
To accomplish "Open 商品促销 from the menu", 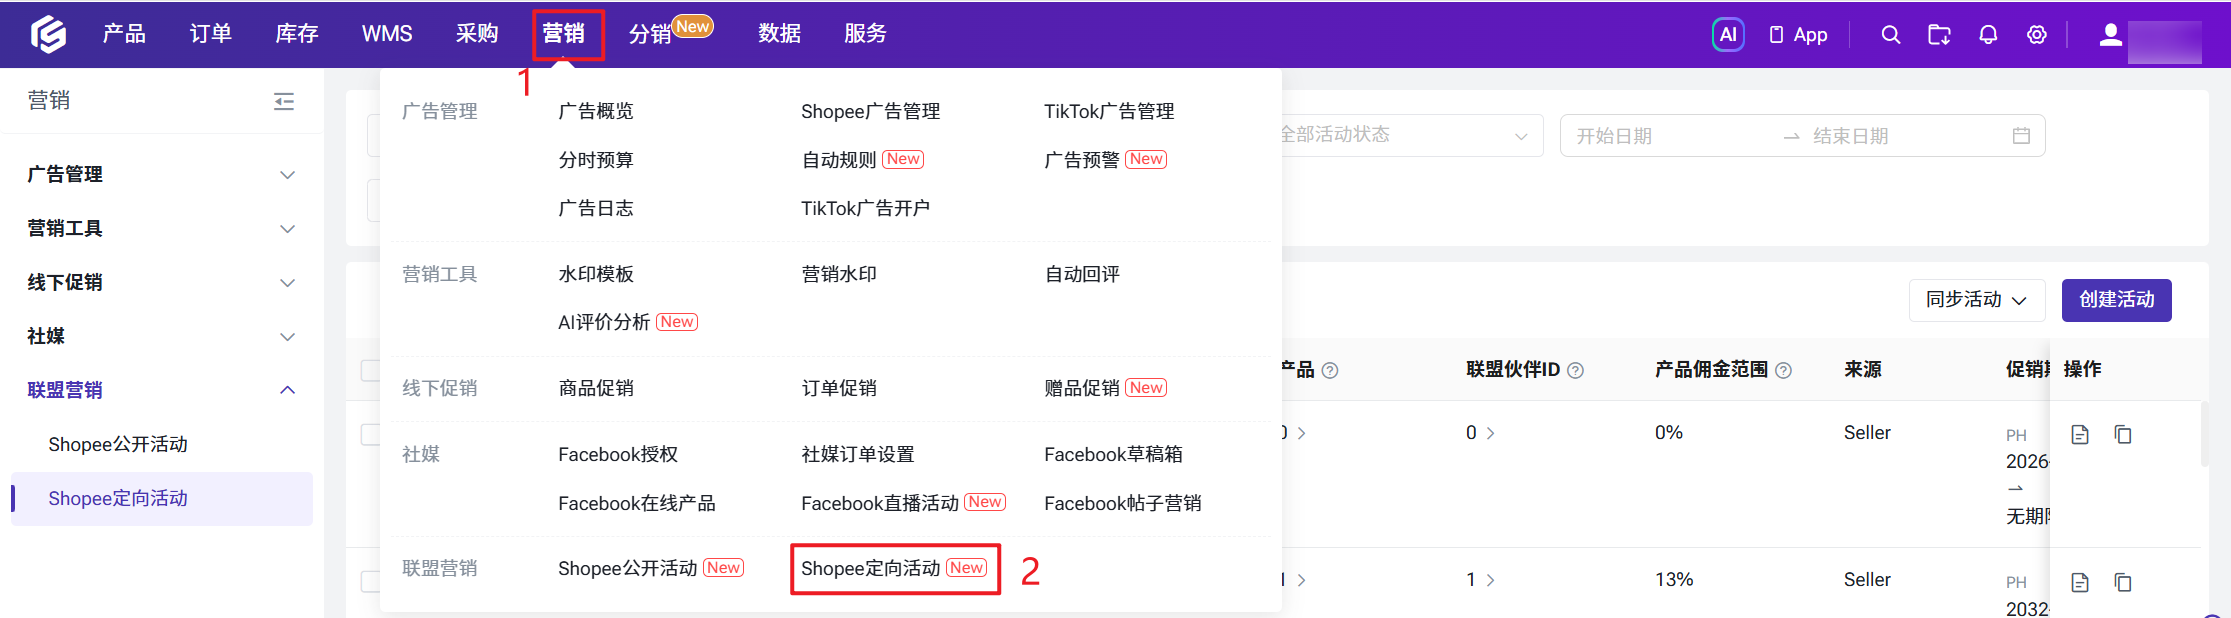I will 596,388.
